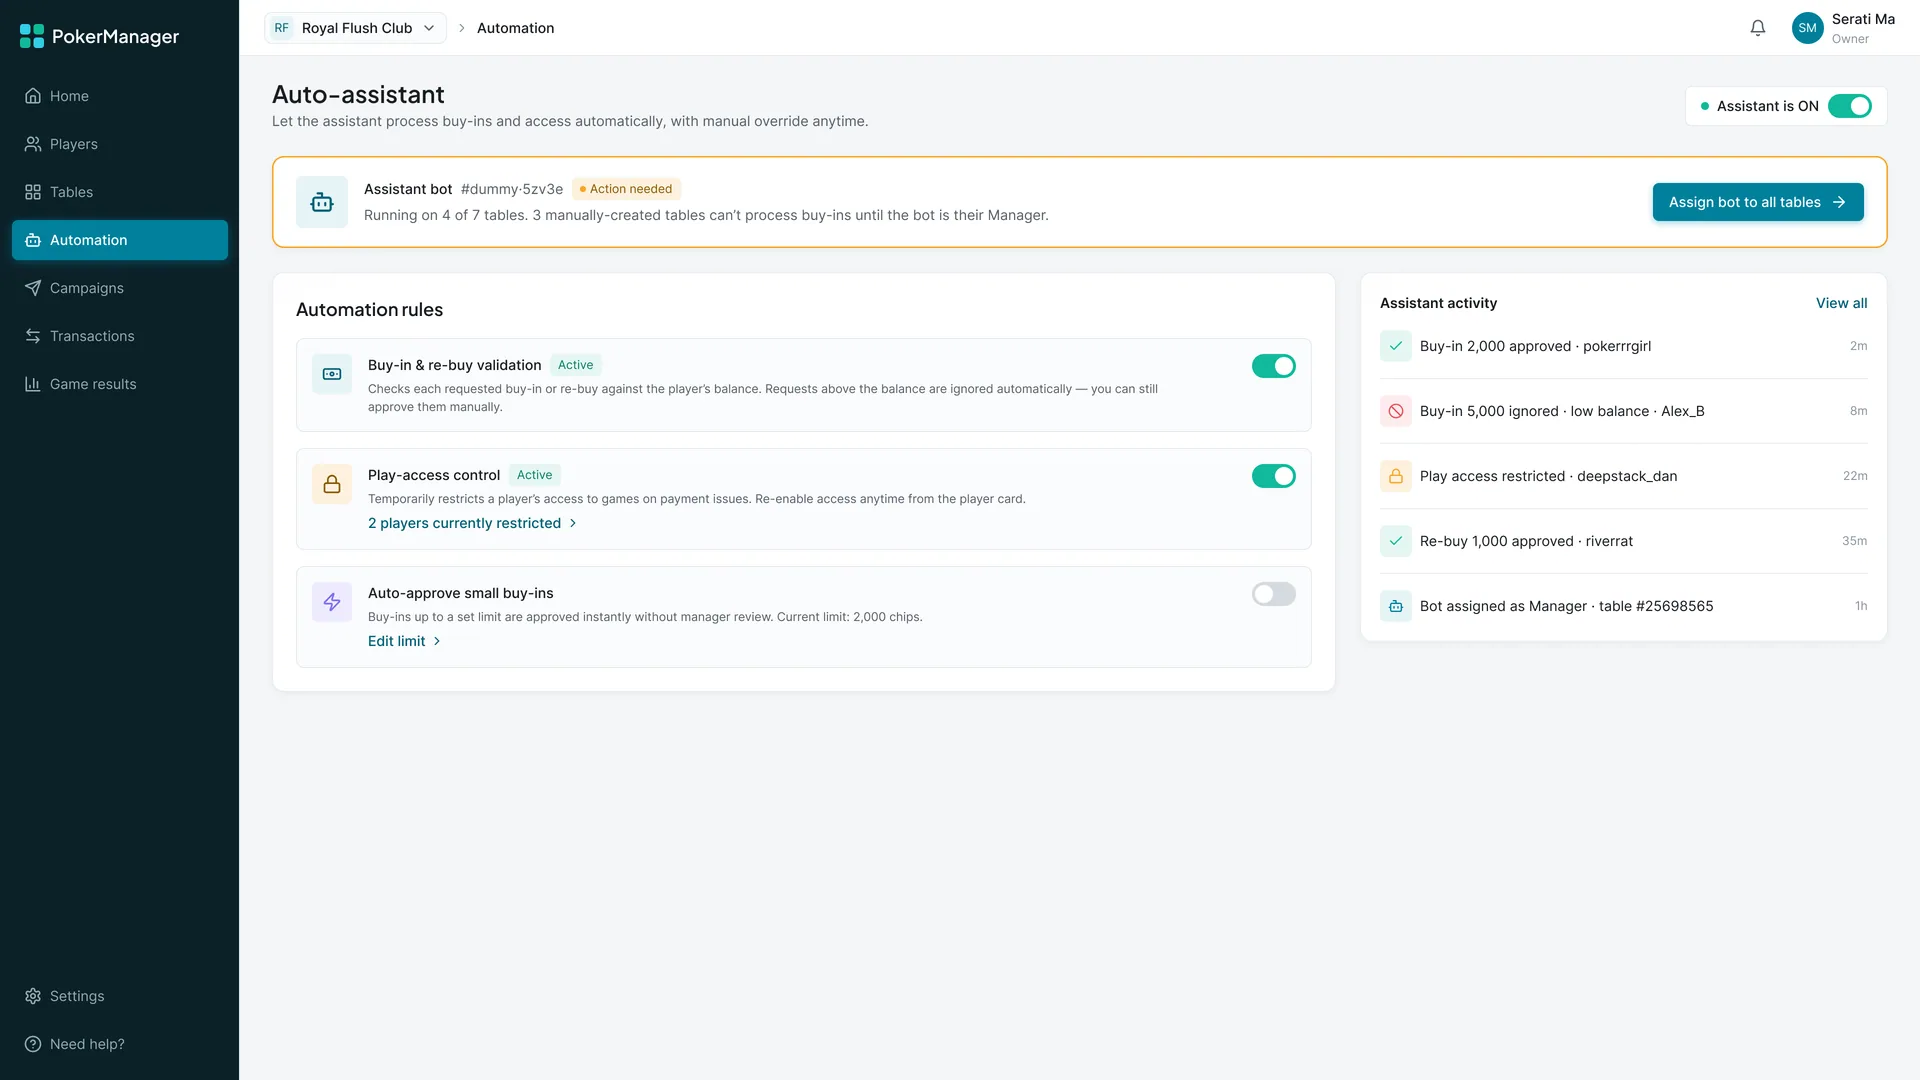1920x1080 pixels.
Task: Click the 'Auto-approve small buy-ins' rule title
Action: coord(460,593)
